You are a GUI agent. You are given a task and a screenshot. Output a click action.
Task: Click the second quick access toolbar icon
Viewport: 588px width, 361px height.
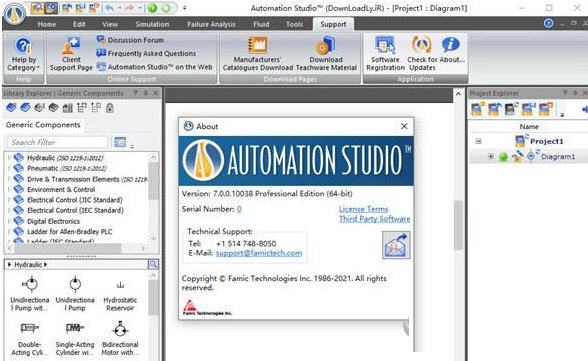pos(51,8)
